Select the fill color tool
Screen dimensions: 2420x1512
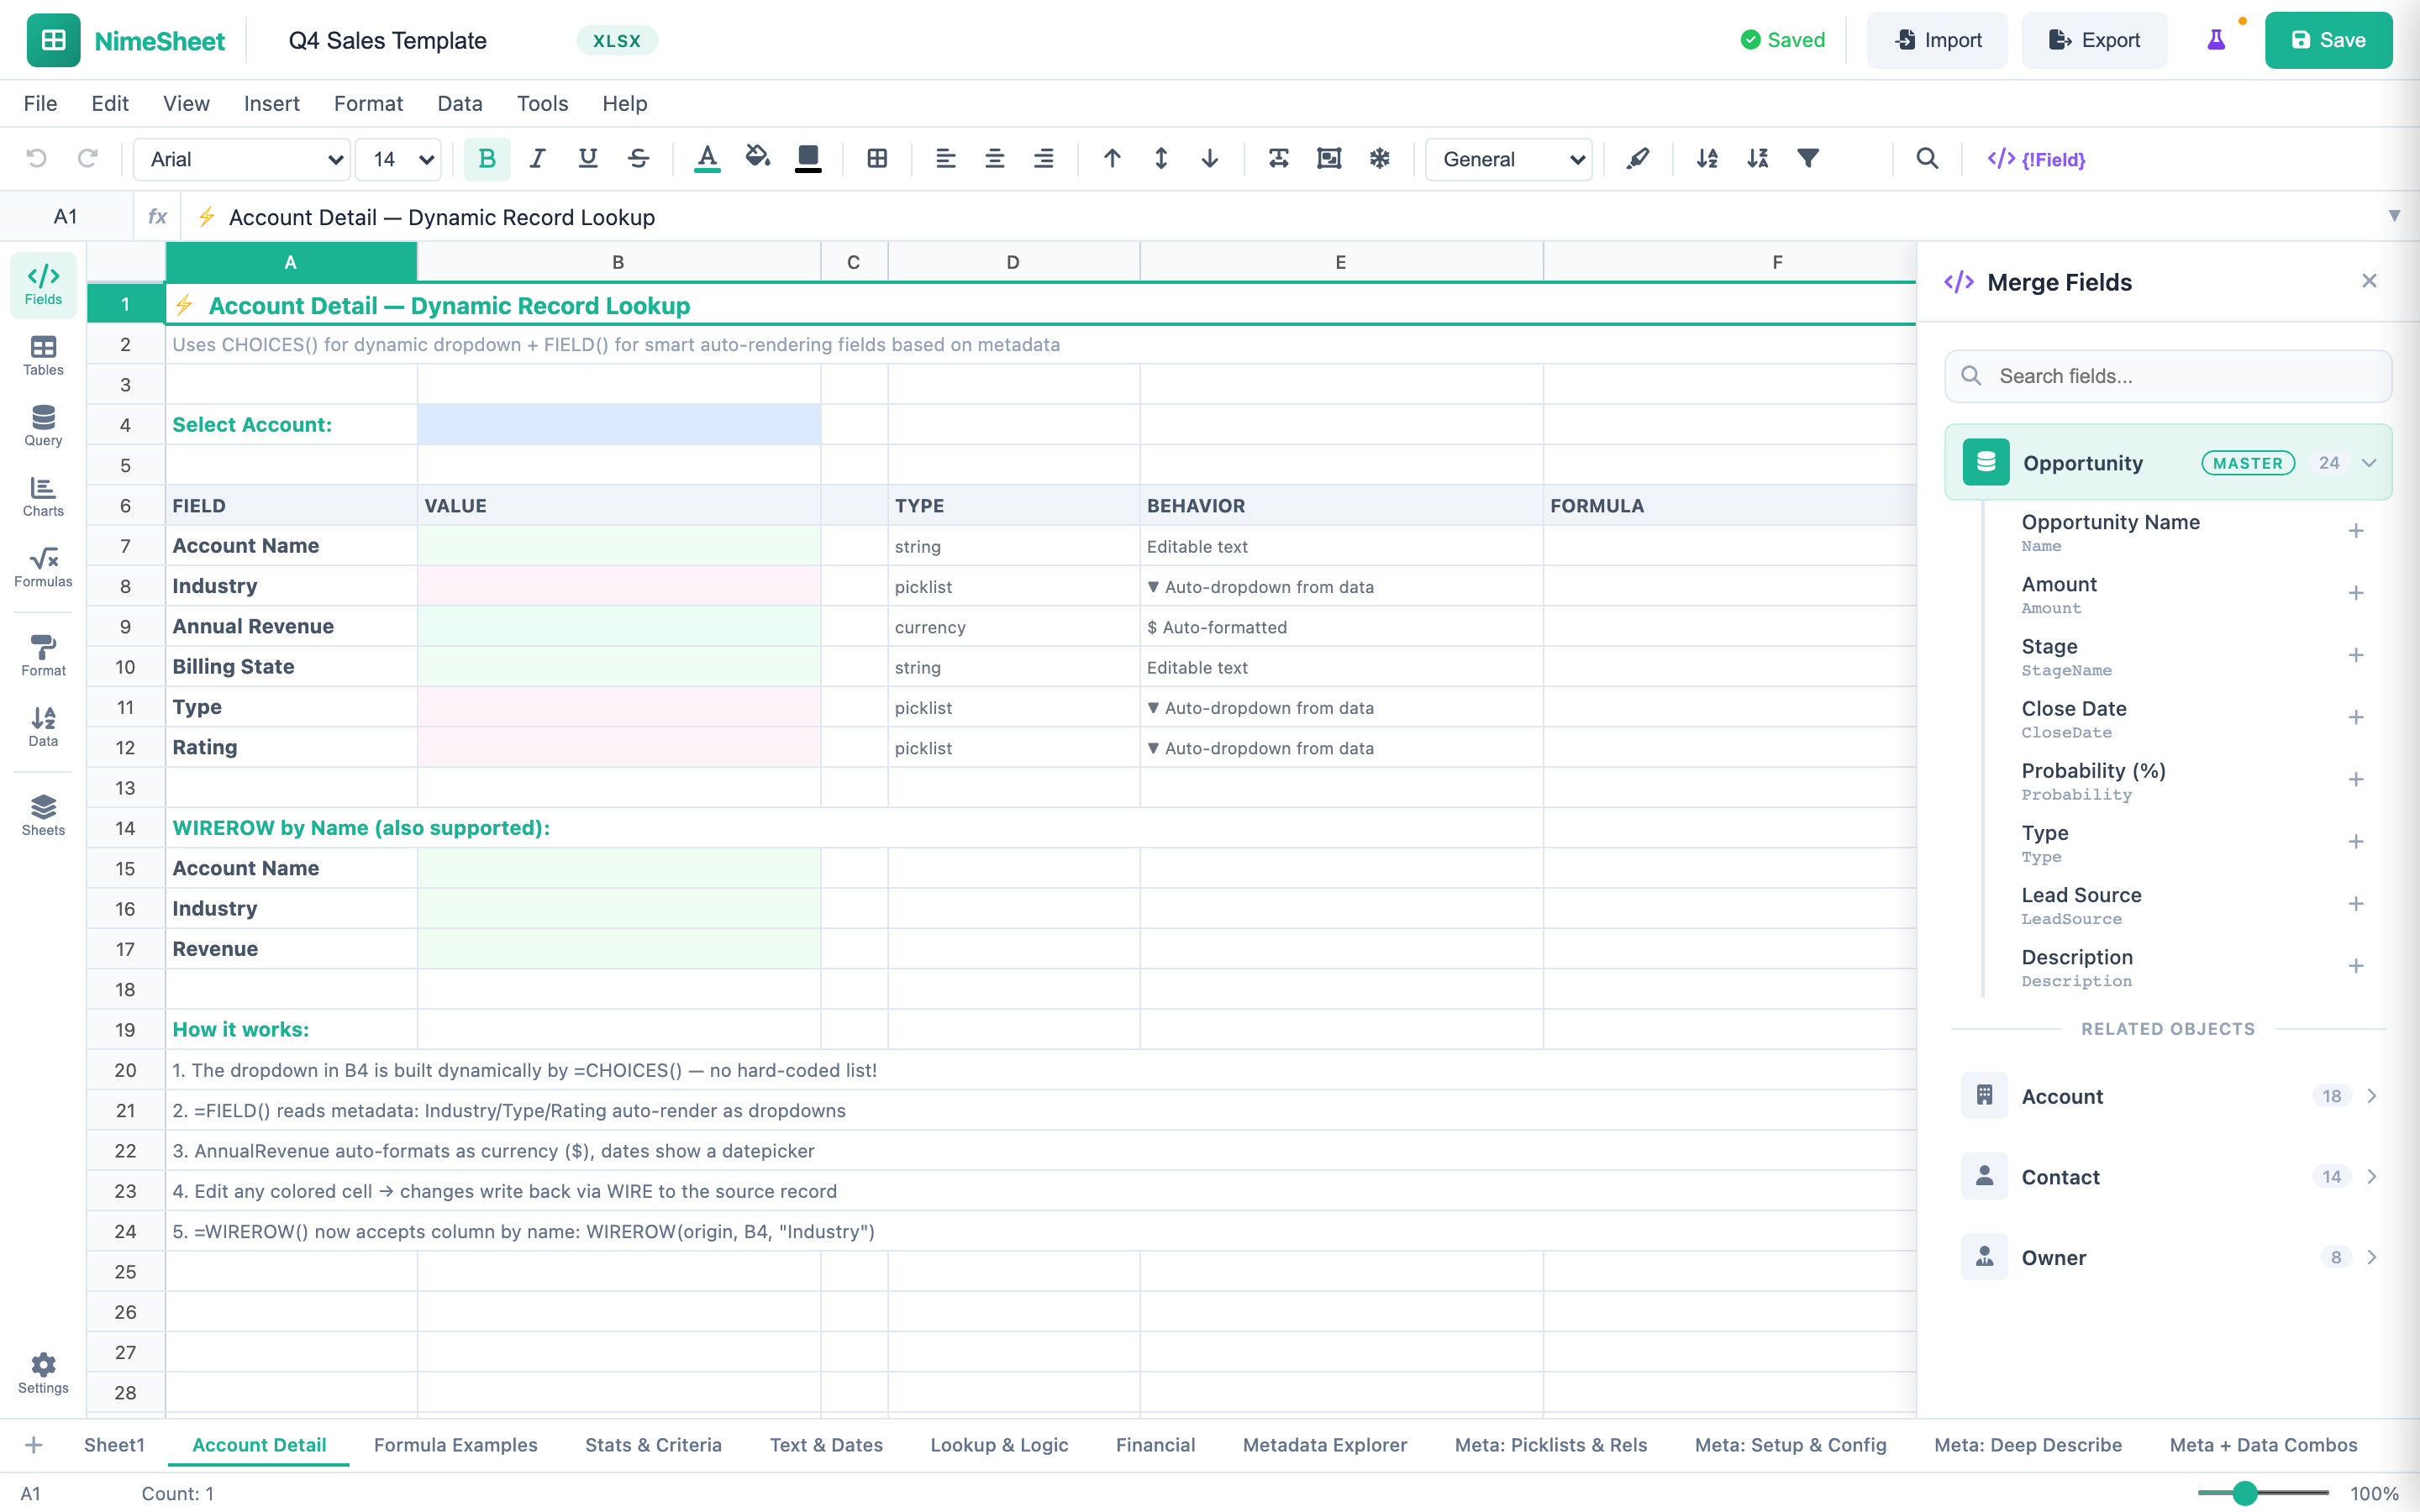pyautogui.click(x=757, y=158)
